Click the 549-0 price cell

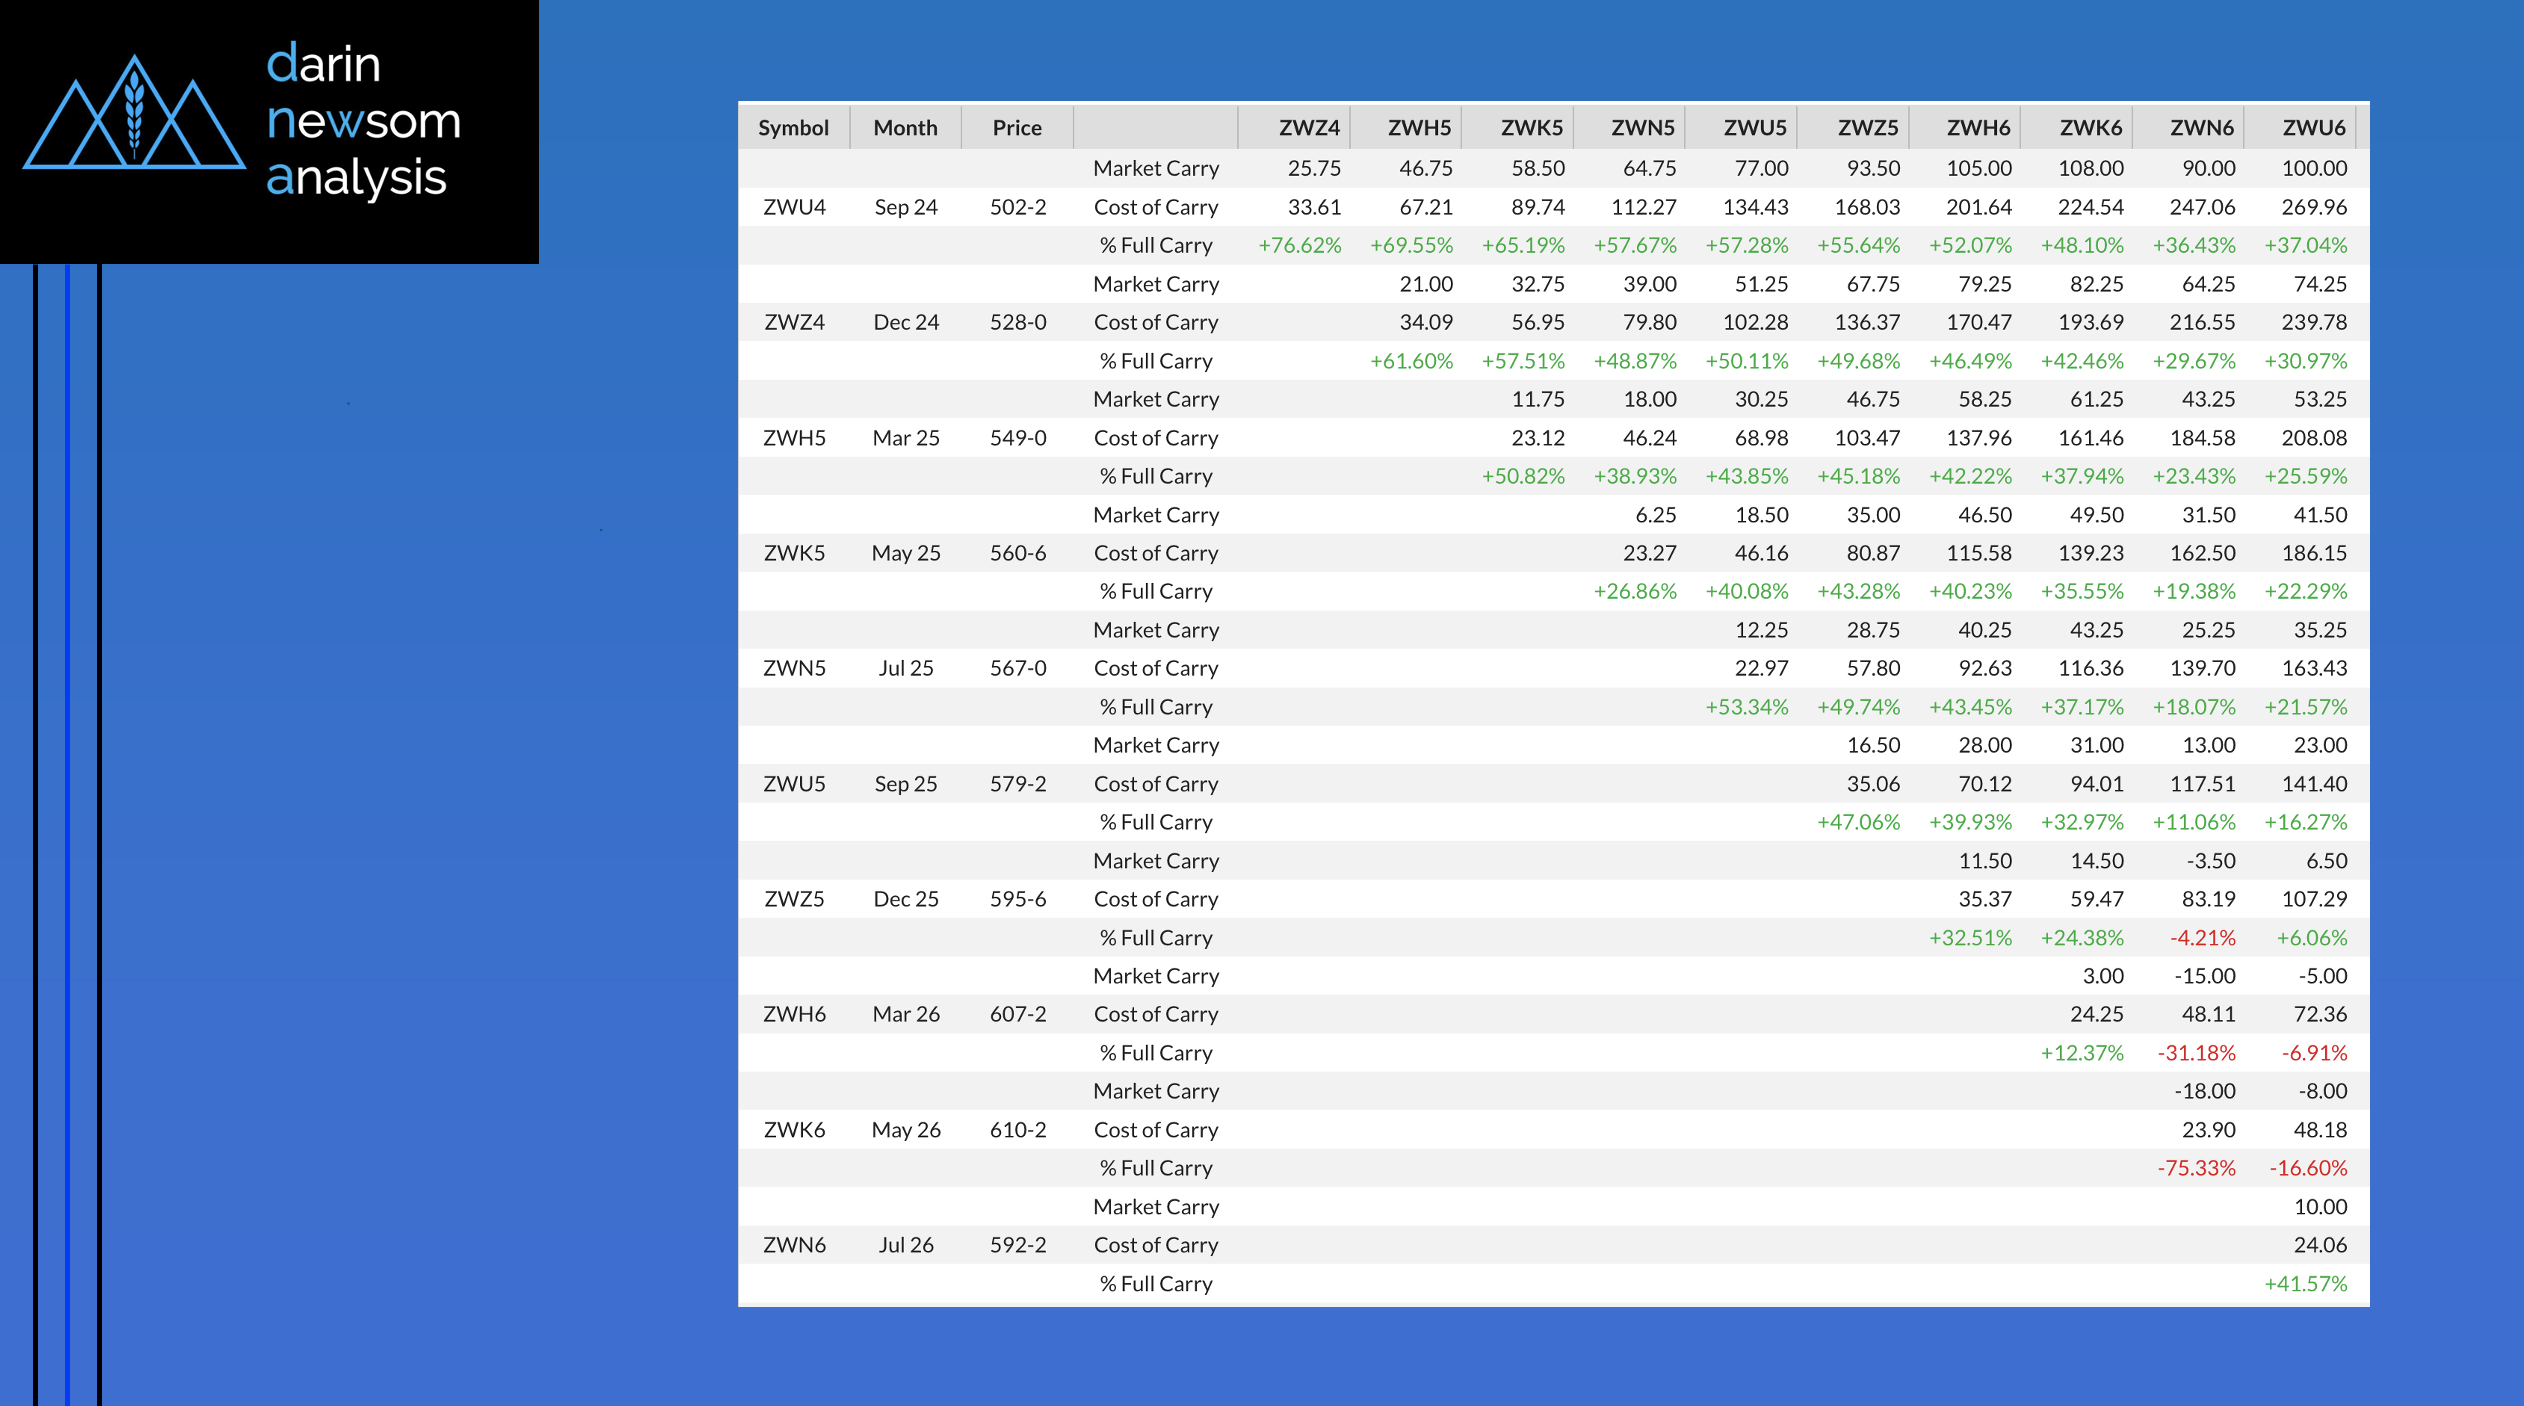[x=1018, y=438]
